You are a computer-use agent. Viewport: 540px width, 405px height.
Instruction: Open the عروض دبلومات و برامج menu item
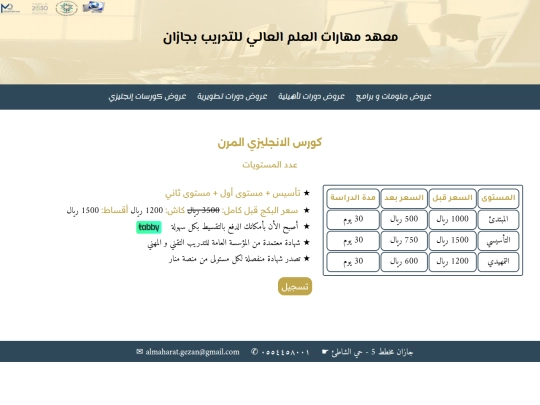pyautogui.click(x=393, y=96)
